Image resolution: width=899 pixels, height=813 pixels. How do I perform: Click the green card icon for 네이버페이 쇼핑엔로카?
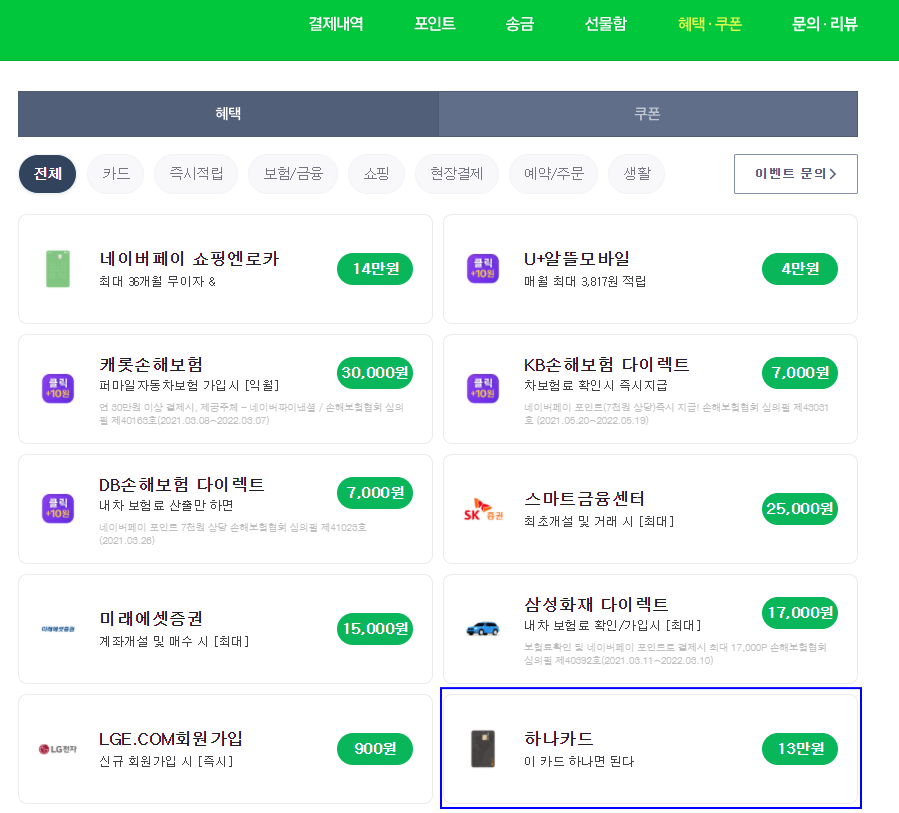(x=58, y=268)
